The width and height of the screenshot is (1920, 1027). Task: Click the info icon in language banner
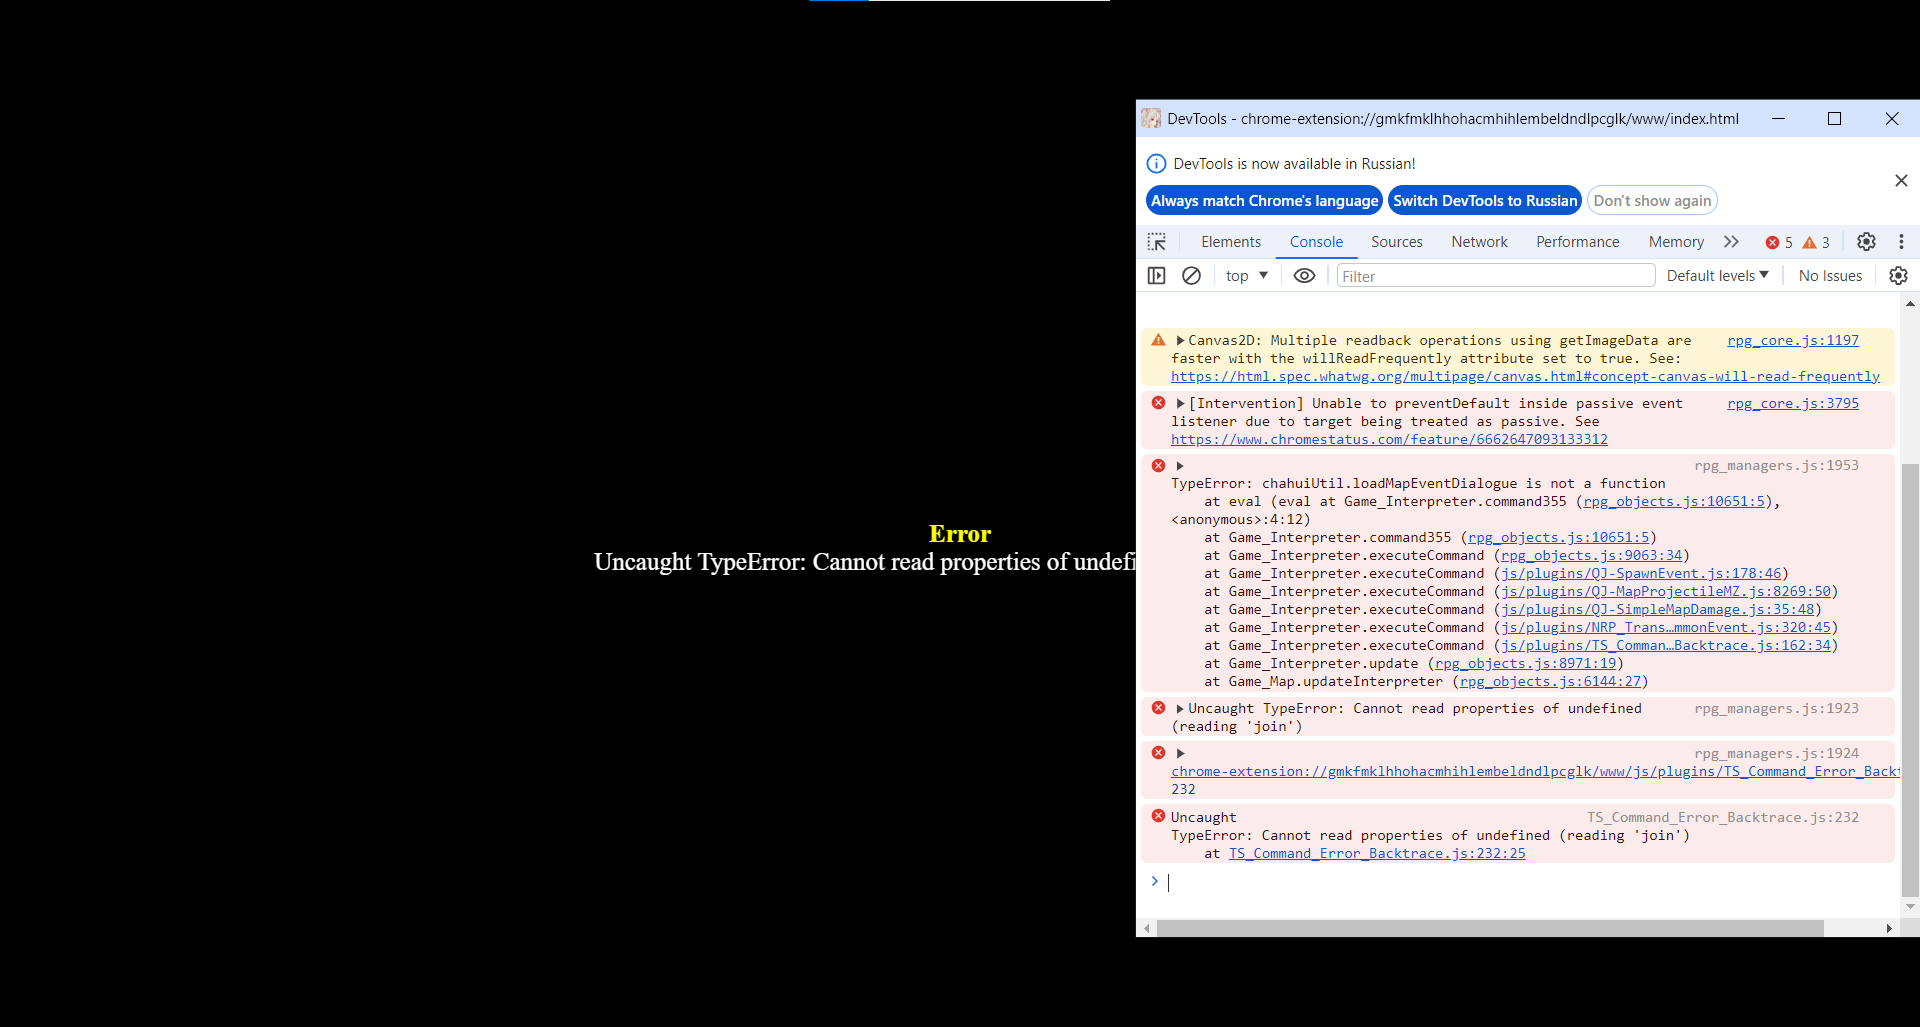[1156, 164]
